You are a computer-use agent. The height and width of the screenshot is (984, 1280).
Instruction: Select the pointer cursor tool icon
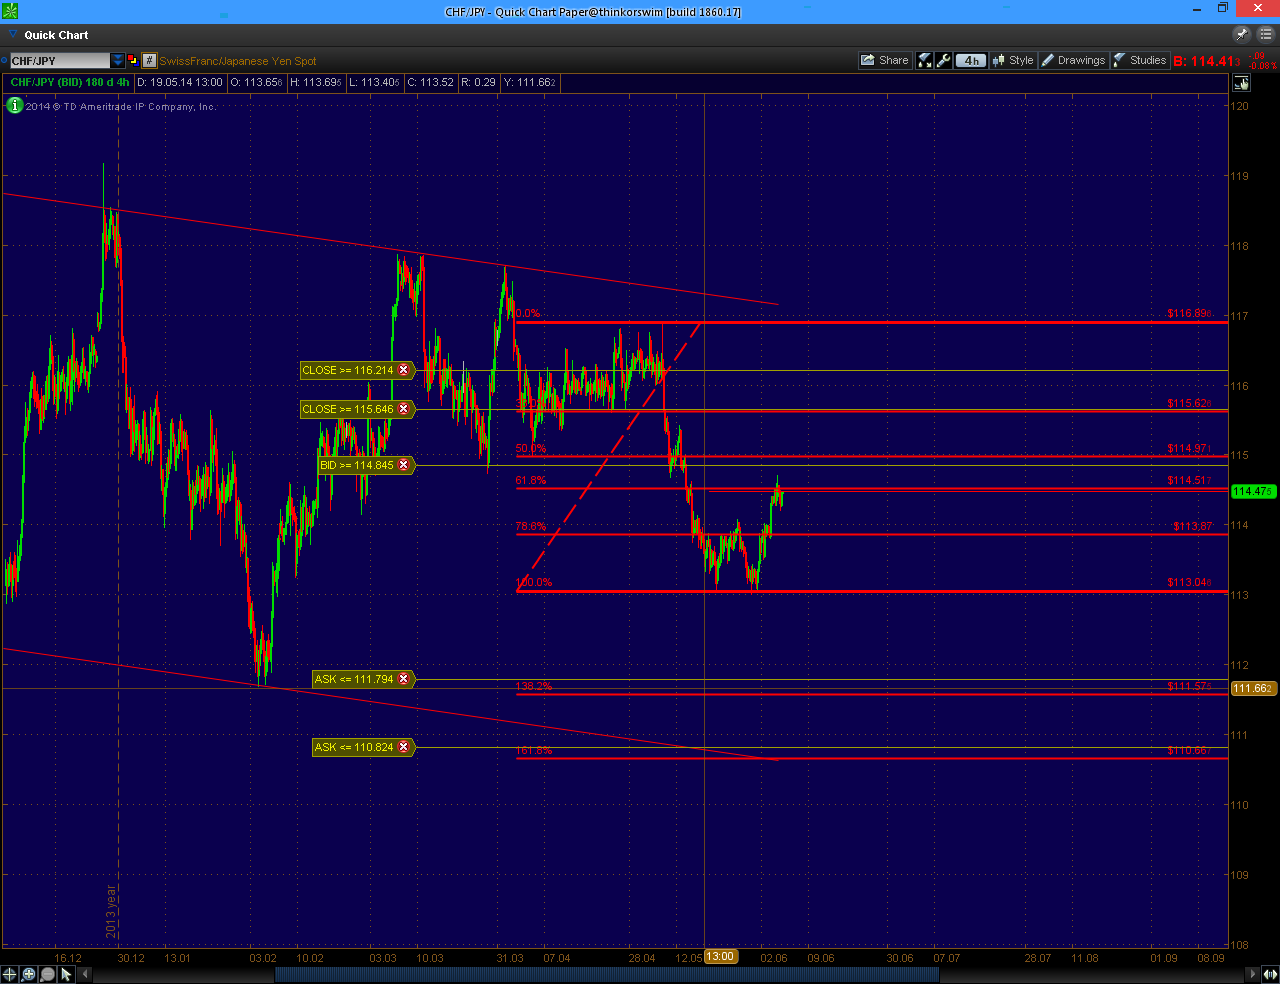[x=66, y=974]
